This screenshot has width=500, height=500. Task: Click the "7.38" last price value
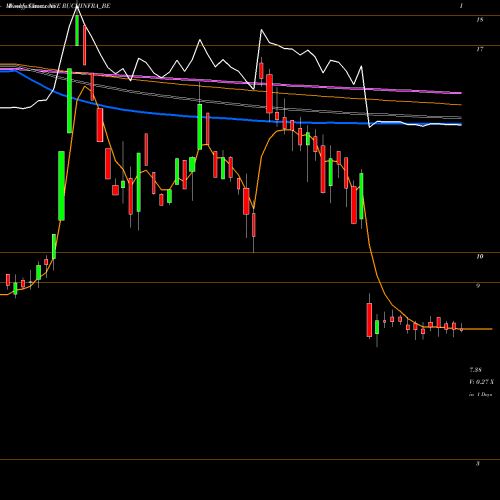475,370
